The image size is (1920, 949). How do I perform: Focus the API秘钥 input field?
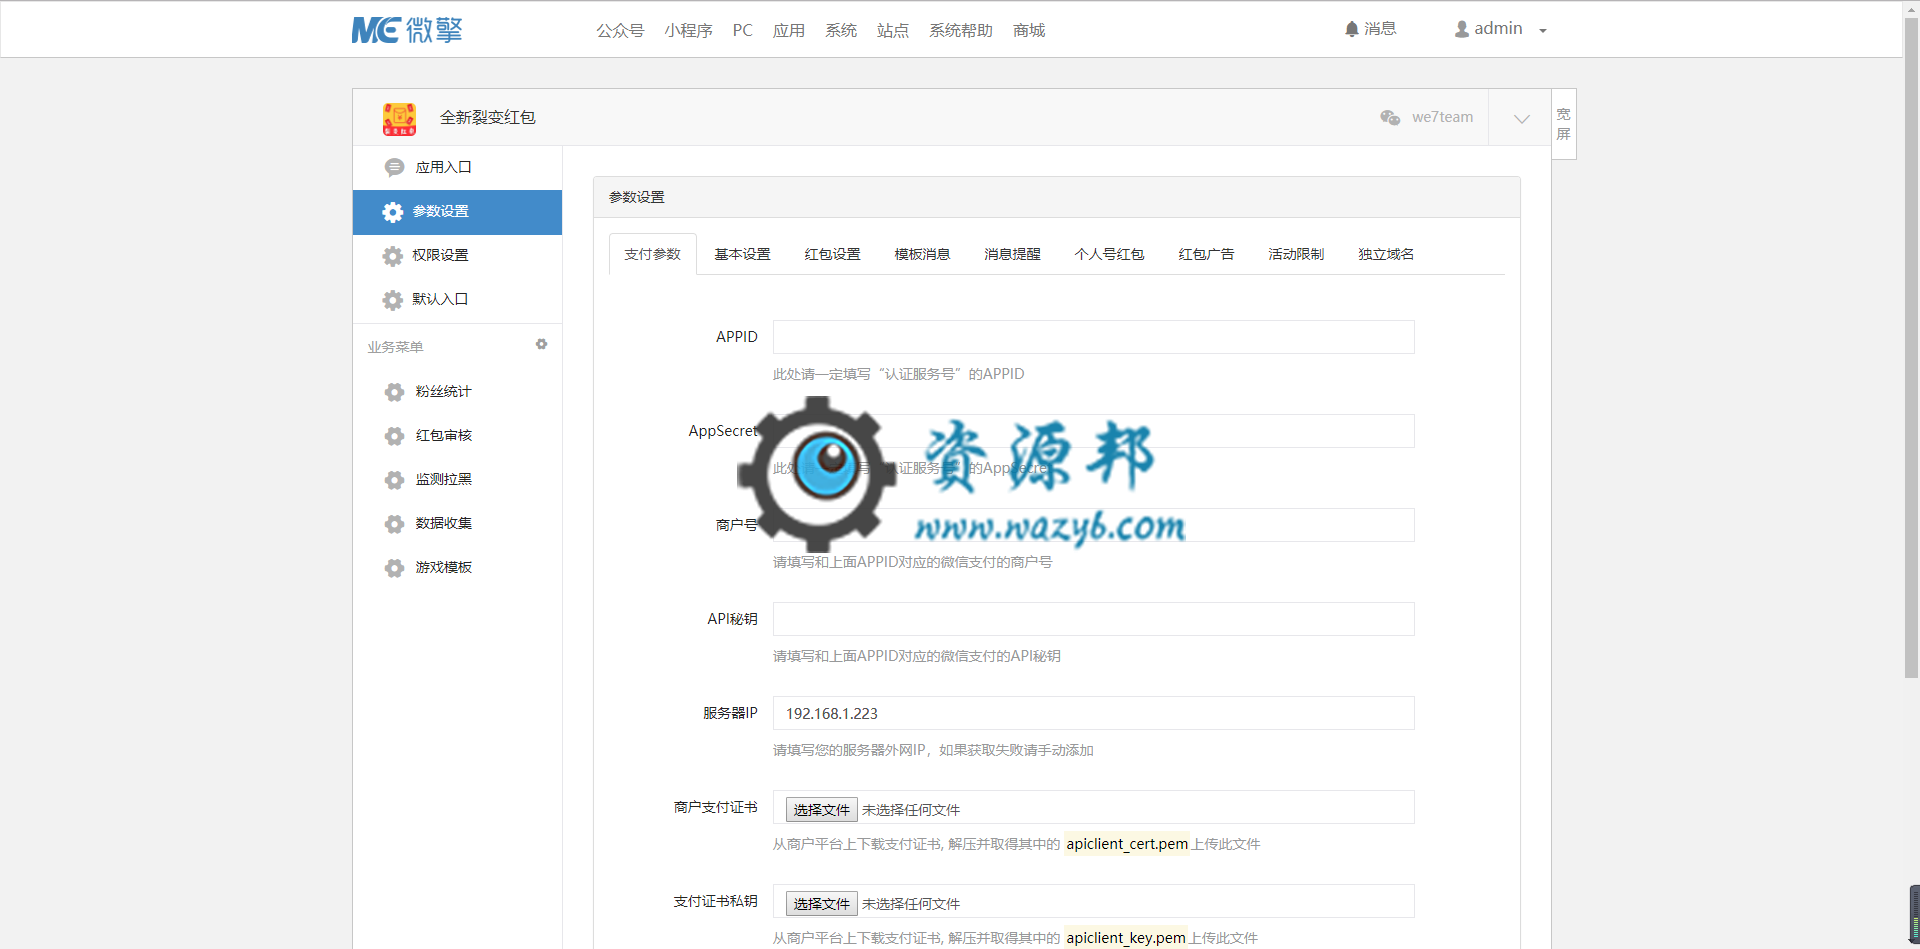pyautogui.click(x=1093, y=619)
